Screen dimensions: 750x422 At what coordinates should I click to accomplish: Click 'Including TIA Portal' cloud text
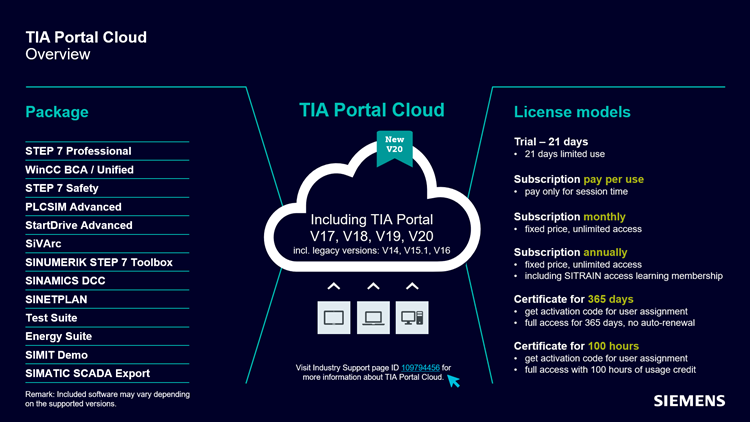coord(372,220)
